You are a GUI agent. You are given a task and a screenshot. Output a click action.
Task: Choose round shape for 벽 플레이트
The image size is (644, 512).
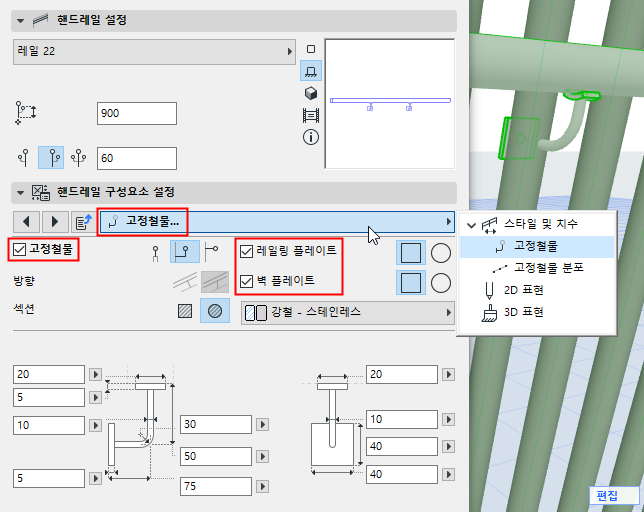point(441,283)
